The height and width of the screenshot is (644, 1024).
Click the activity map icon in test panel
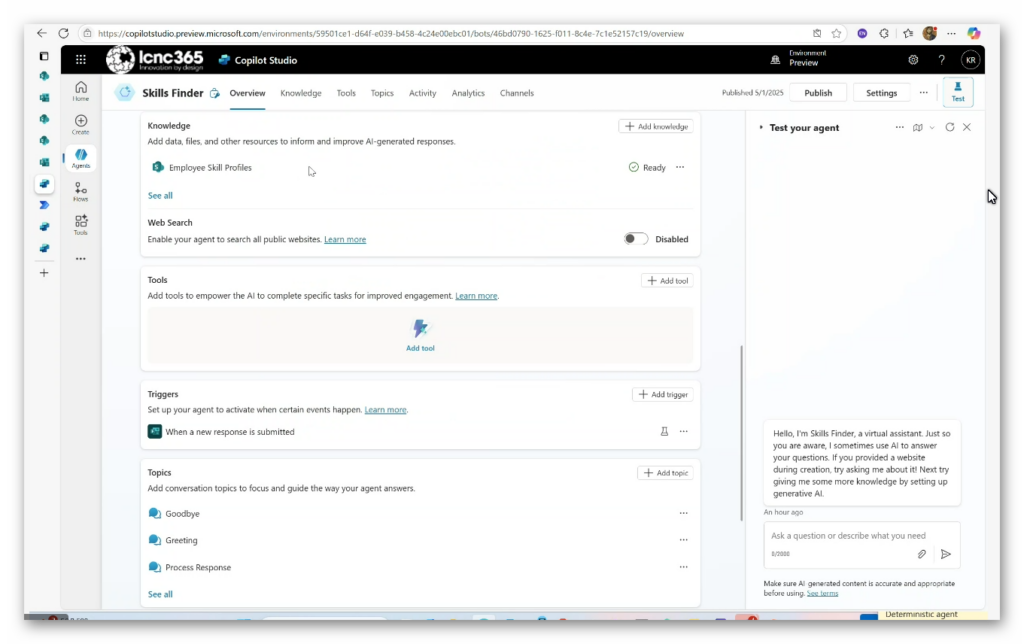pyautogui.click(x=918, y=127)
